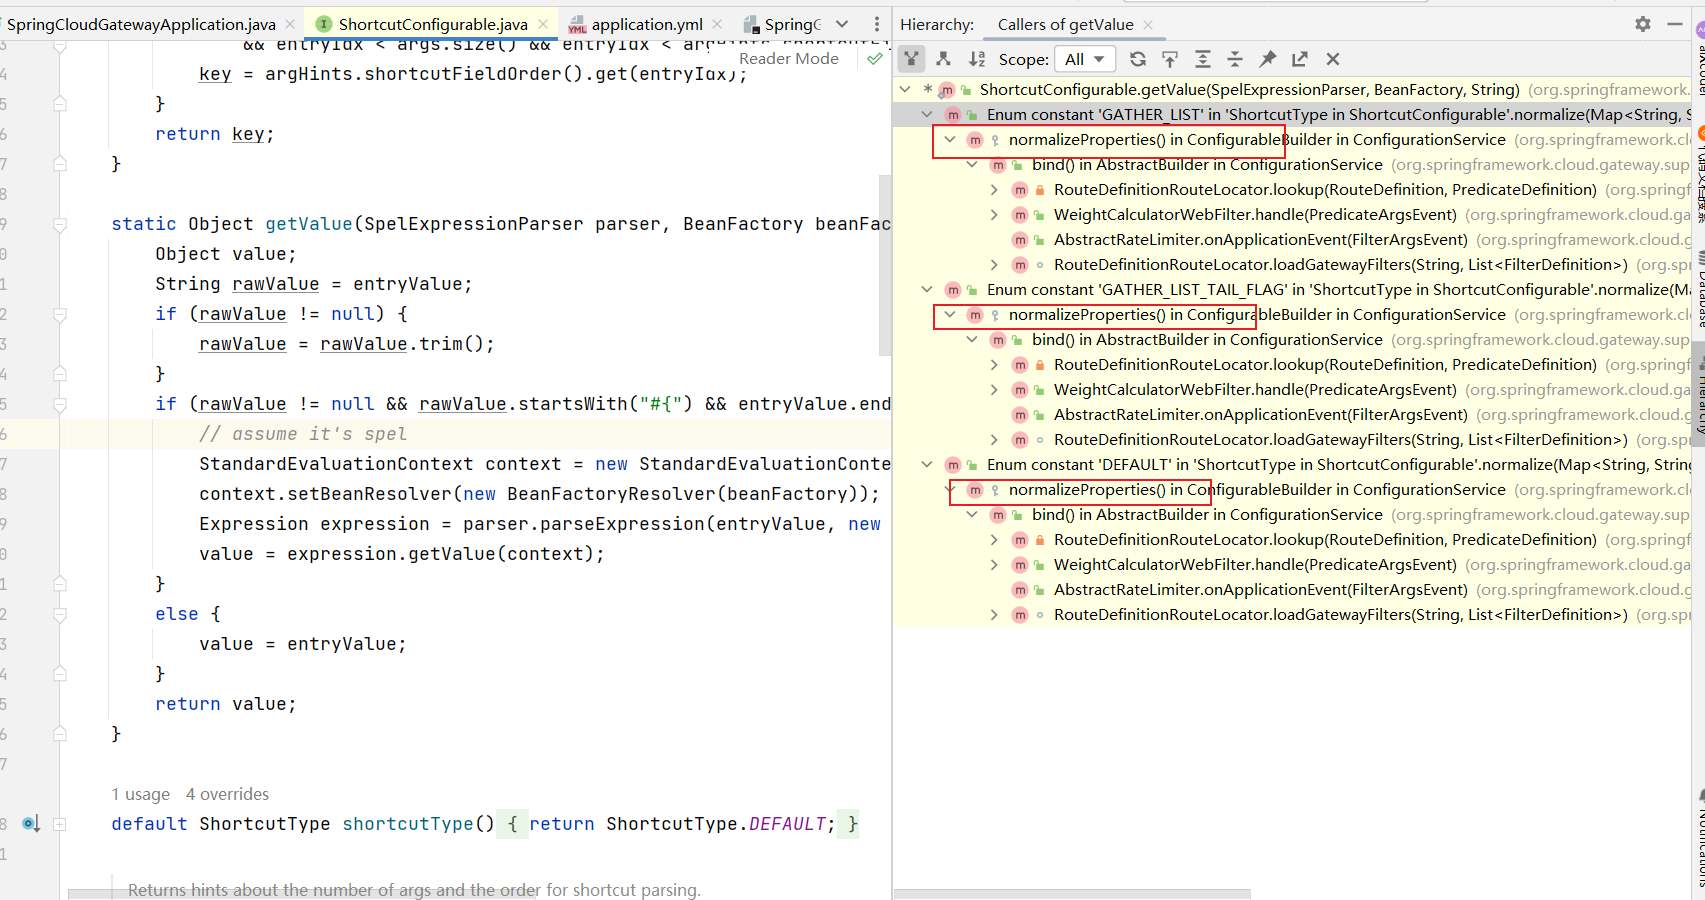Image resolution: width=1705 pixels, height=900 pixels.
Task: Fold the shortcutType method in gutter
Action: pyautogui.click(x=60, y=824)
